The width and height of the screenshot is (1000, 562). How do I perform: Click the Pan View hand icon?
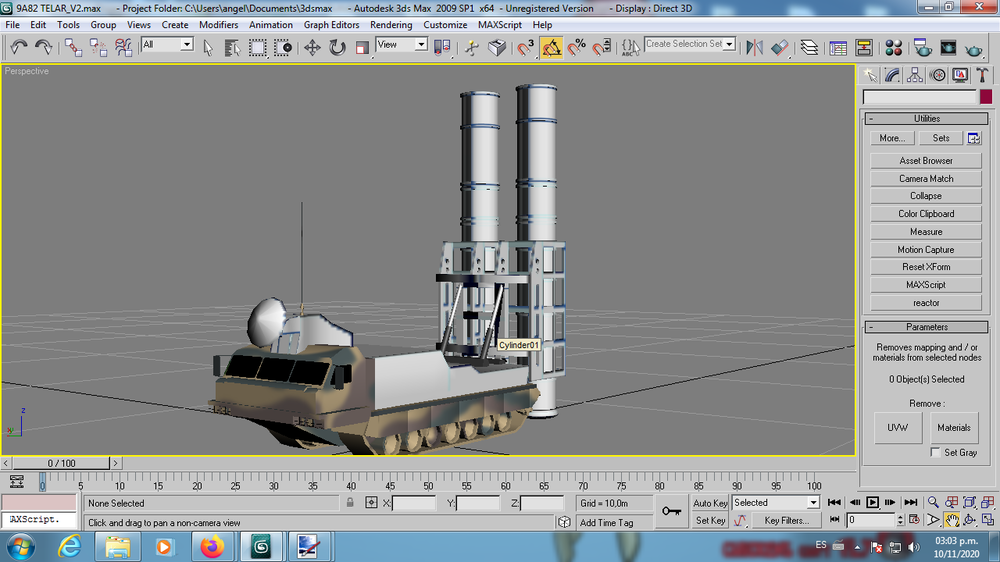(952, 521)
